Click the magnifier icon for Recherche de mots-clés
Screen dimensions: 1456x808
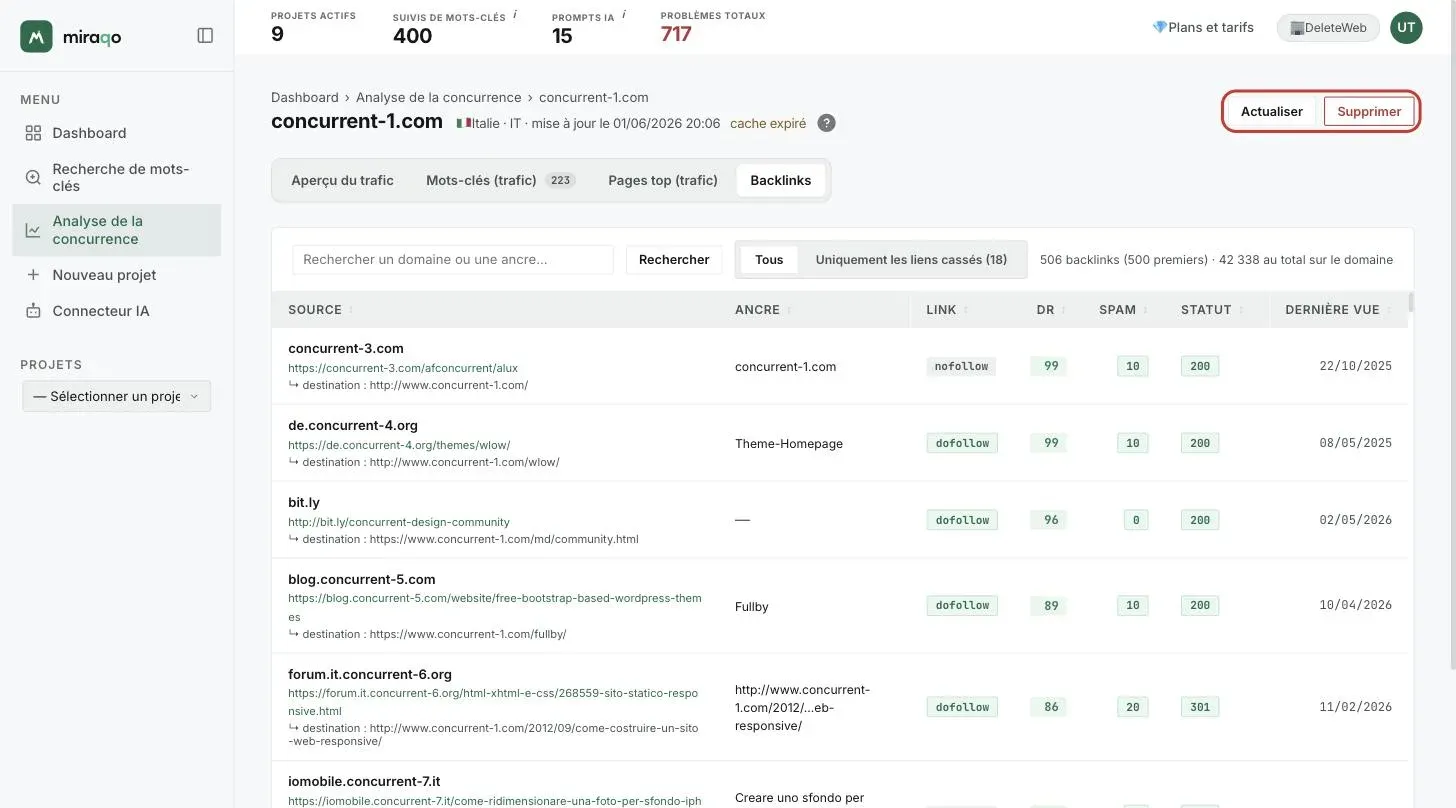[x=33, y=177]
